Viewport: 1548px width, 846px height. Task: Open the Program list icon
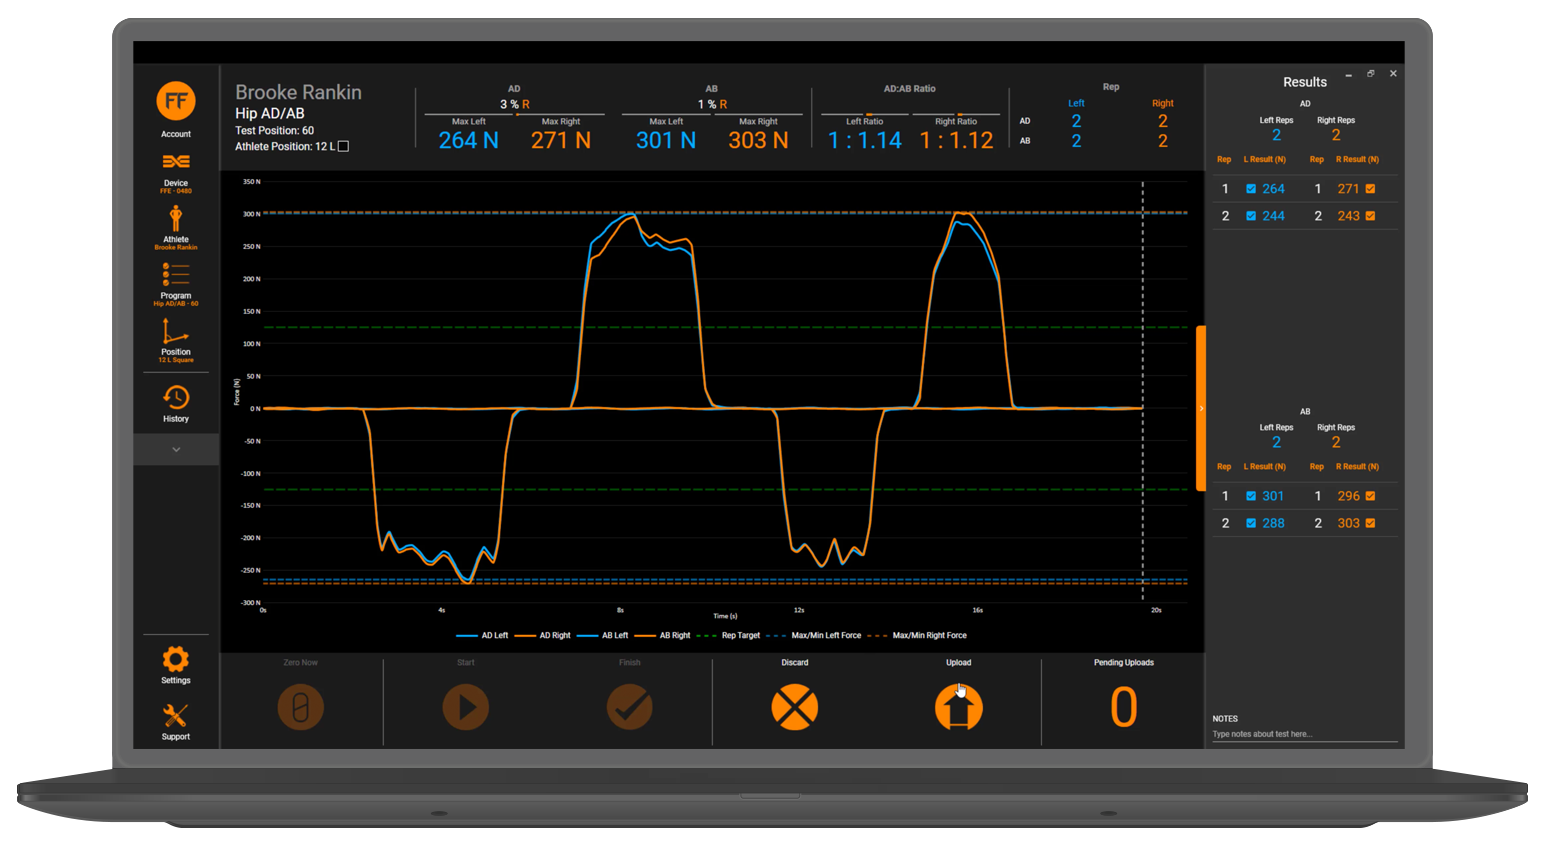coord(176,275)
